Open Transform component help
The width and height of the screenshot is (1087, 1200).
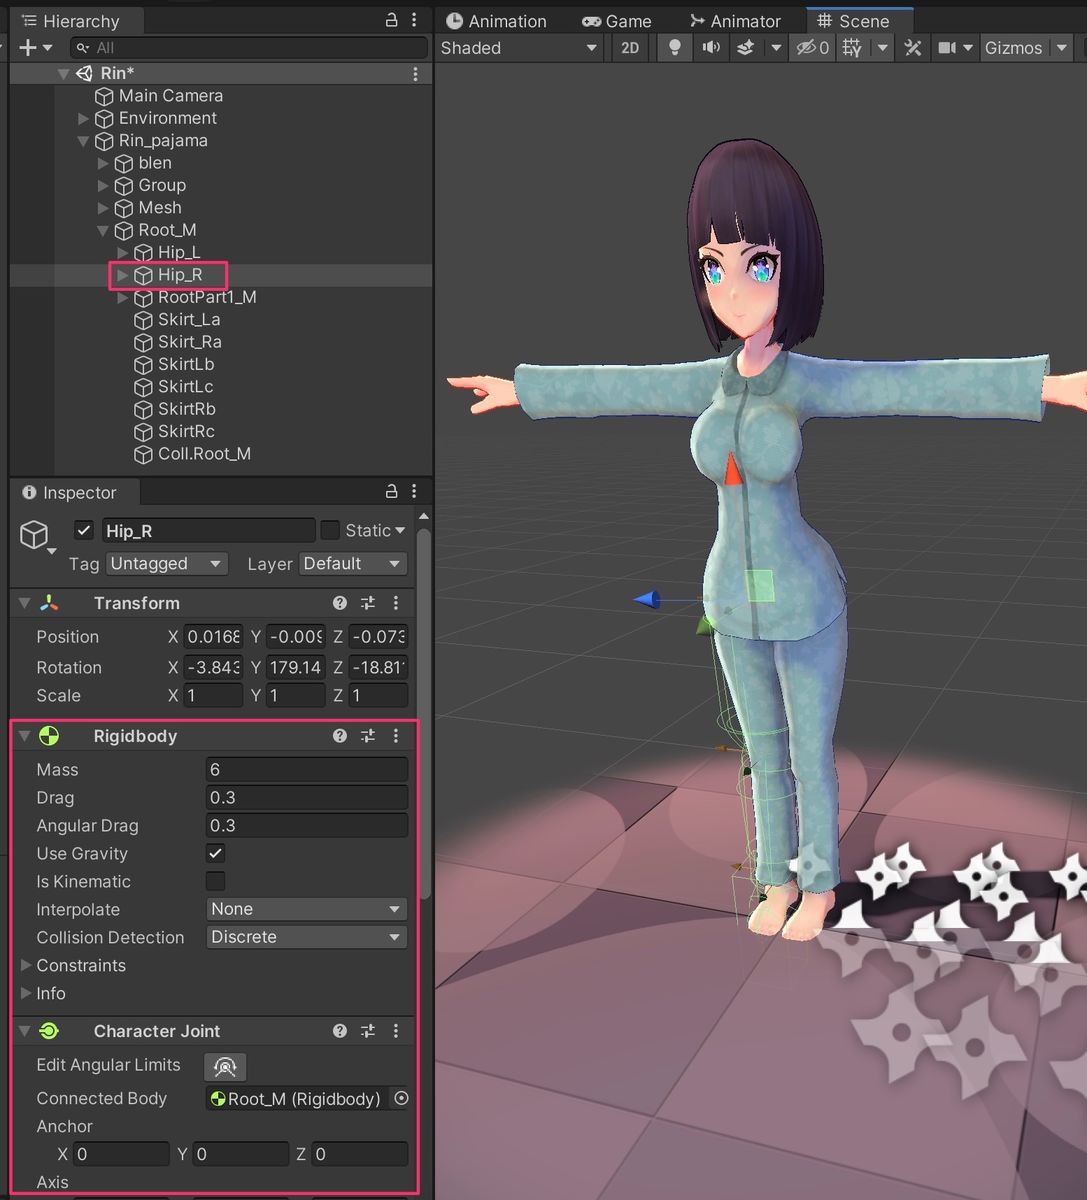[340, 603]
